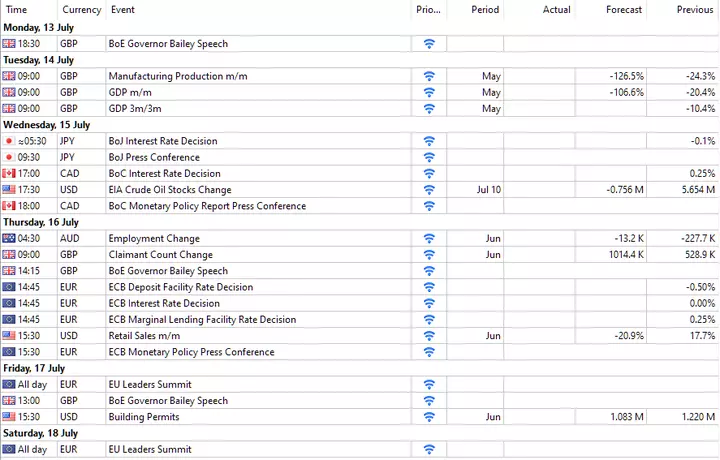This screenshot has width=720, height=460.
Task: Open the GDP m/m event
Action: (130, 92)
